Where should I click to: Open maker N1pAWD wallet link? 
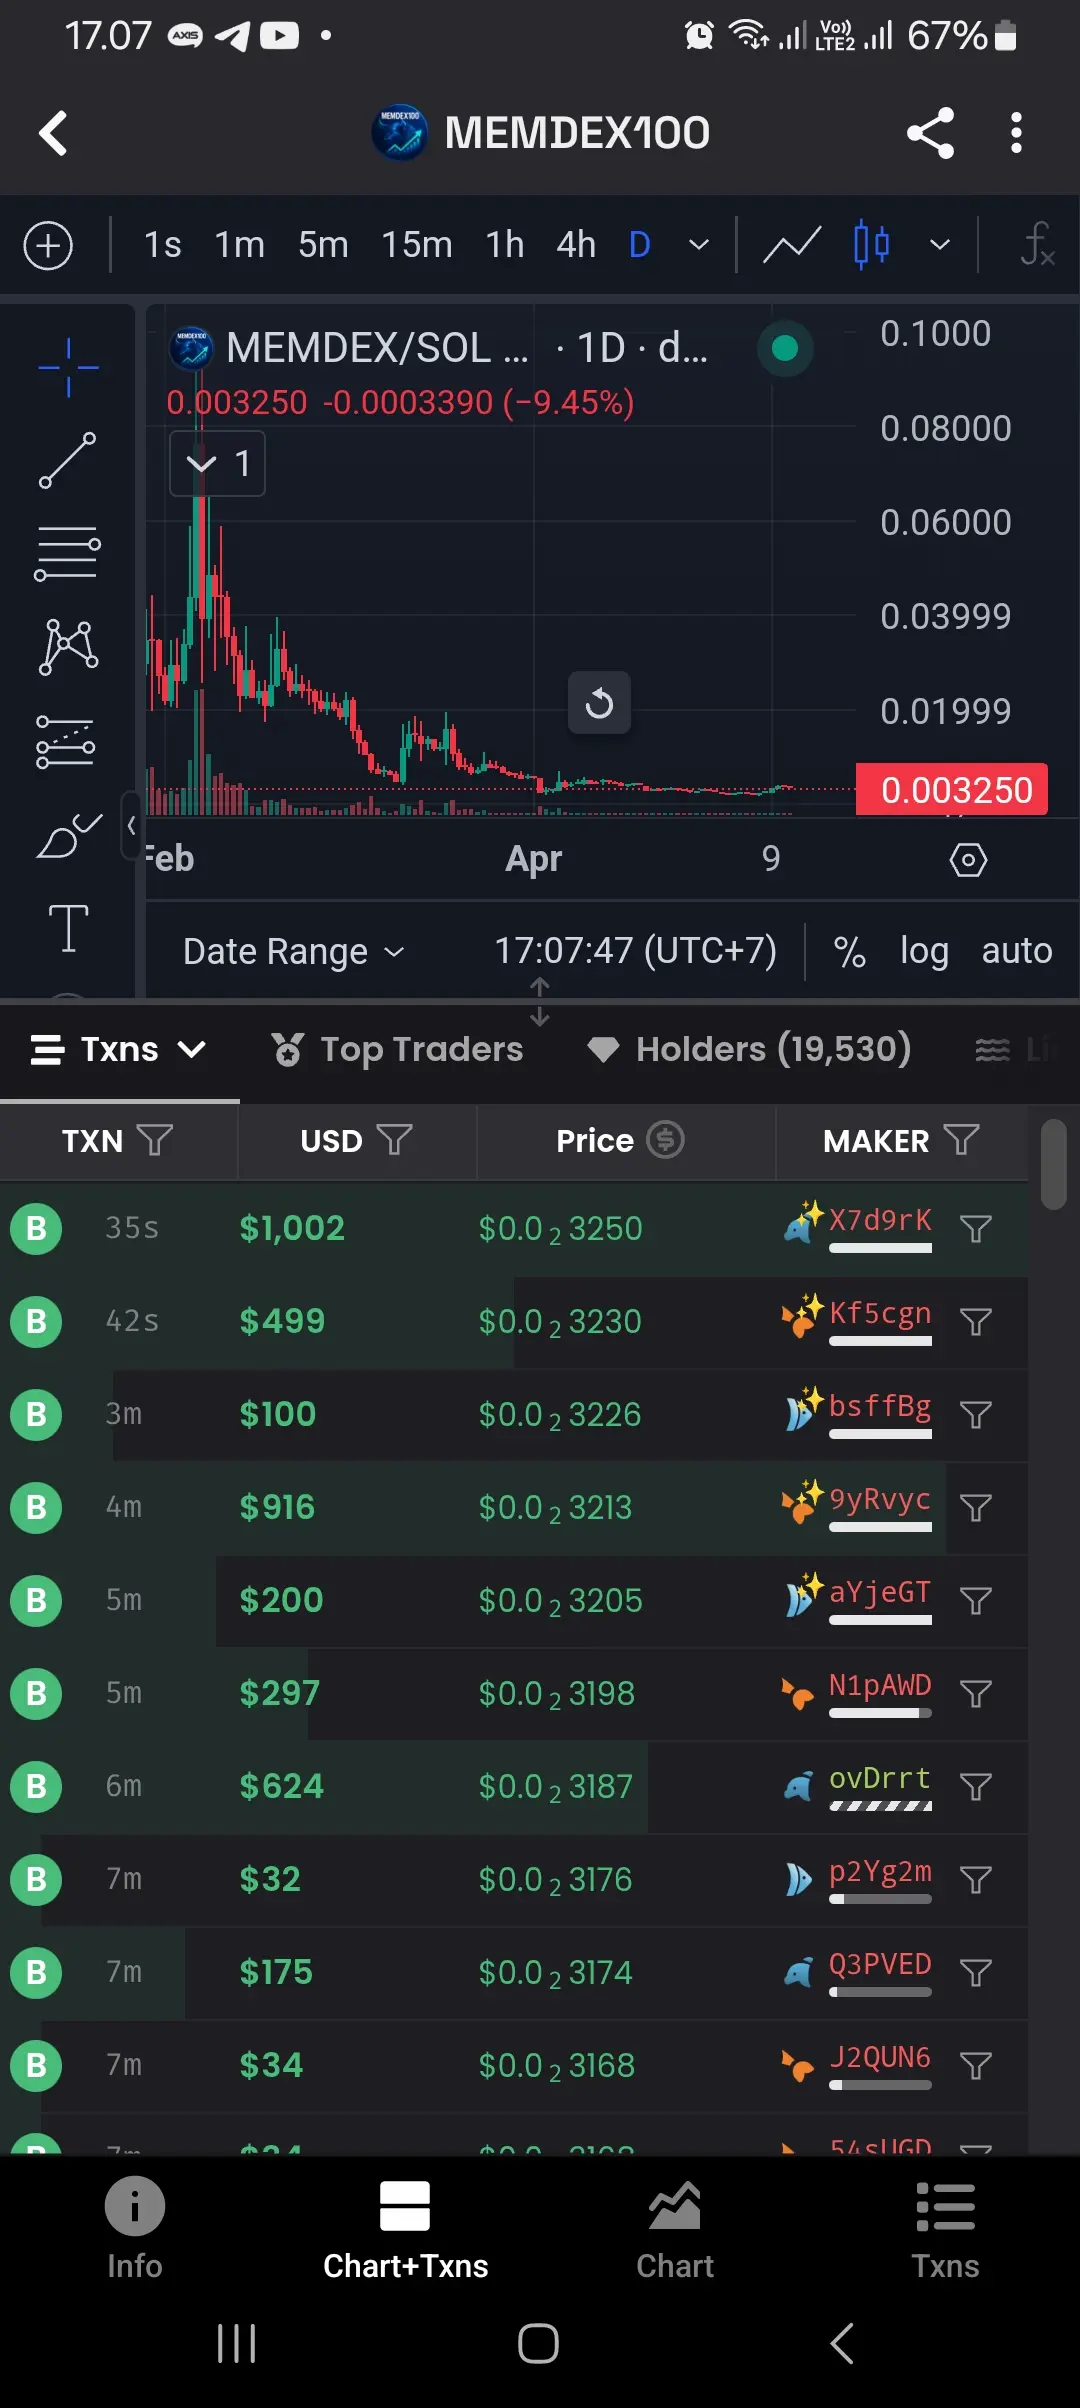880,1685
